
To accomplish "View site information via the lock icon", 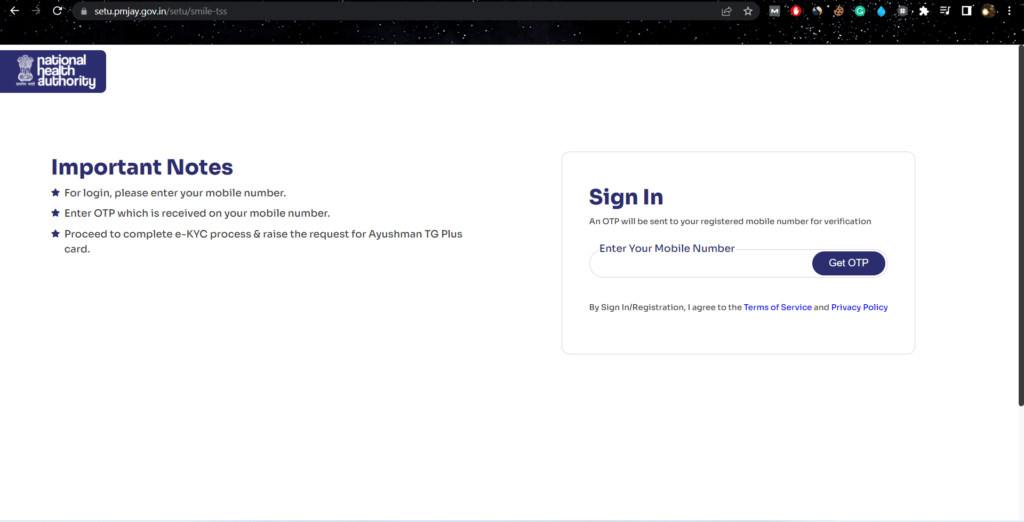I will [84, 11].
